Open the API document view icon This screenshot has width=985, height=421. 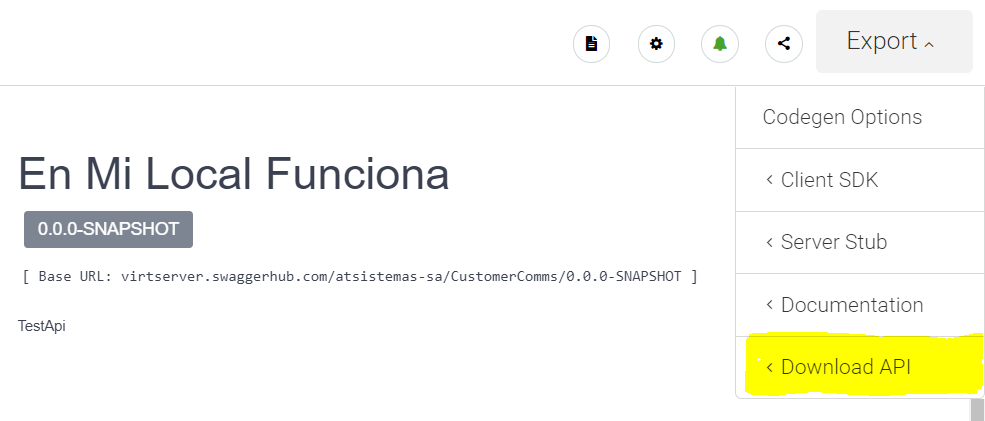(x=591, y=44)
